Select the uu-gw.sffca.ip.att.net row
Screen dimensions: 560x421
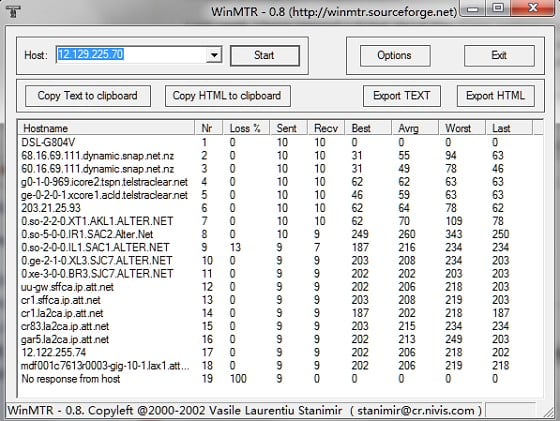[280, 287]
